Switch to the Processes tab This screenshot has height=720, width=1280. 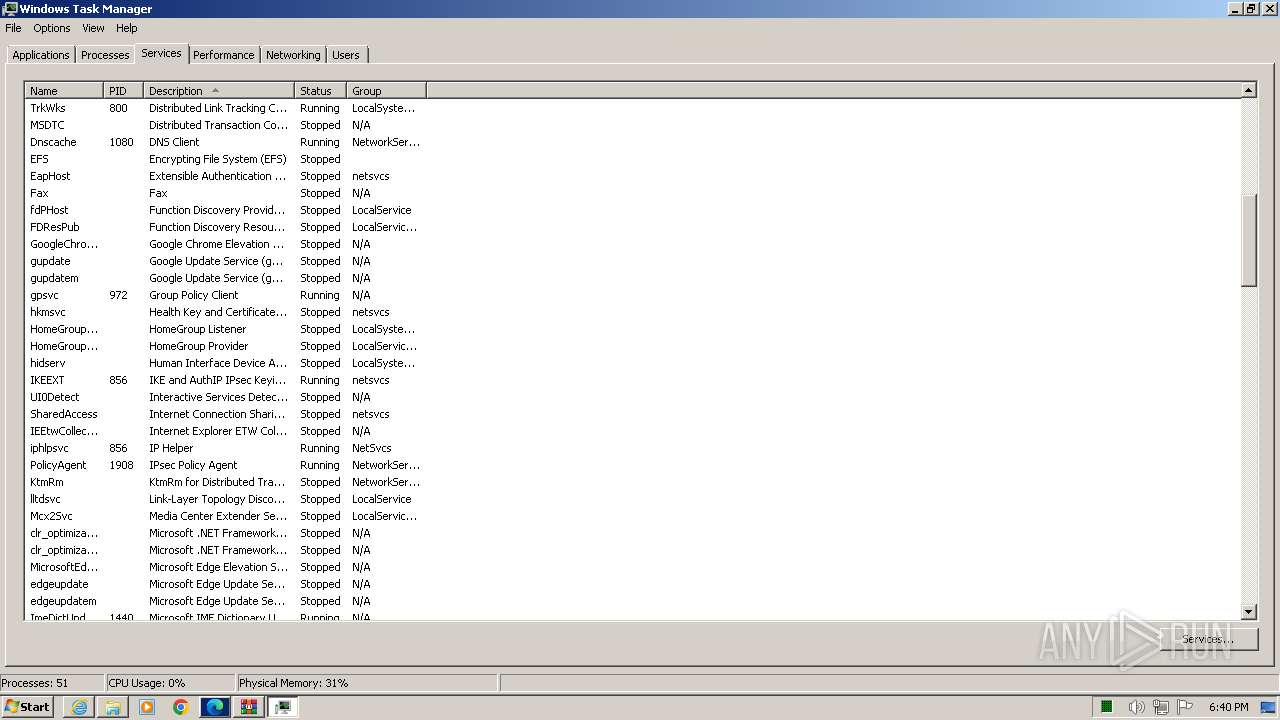(105, 55)
